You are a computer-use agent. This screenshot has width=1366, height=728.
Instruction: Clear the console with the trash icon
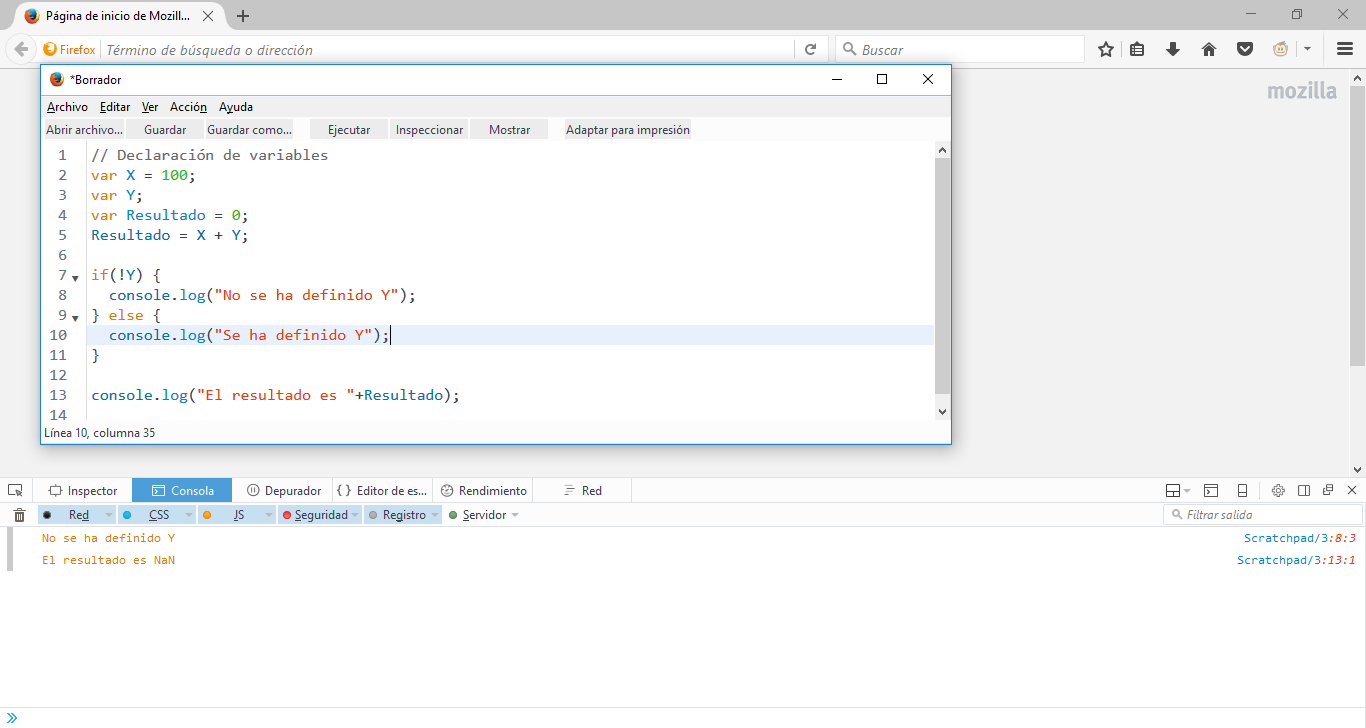coord(19,515)
